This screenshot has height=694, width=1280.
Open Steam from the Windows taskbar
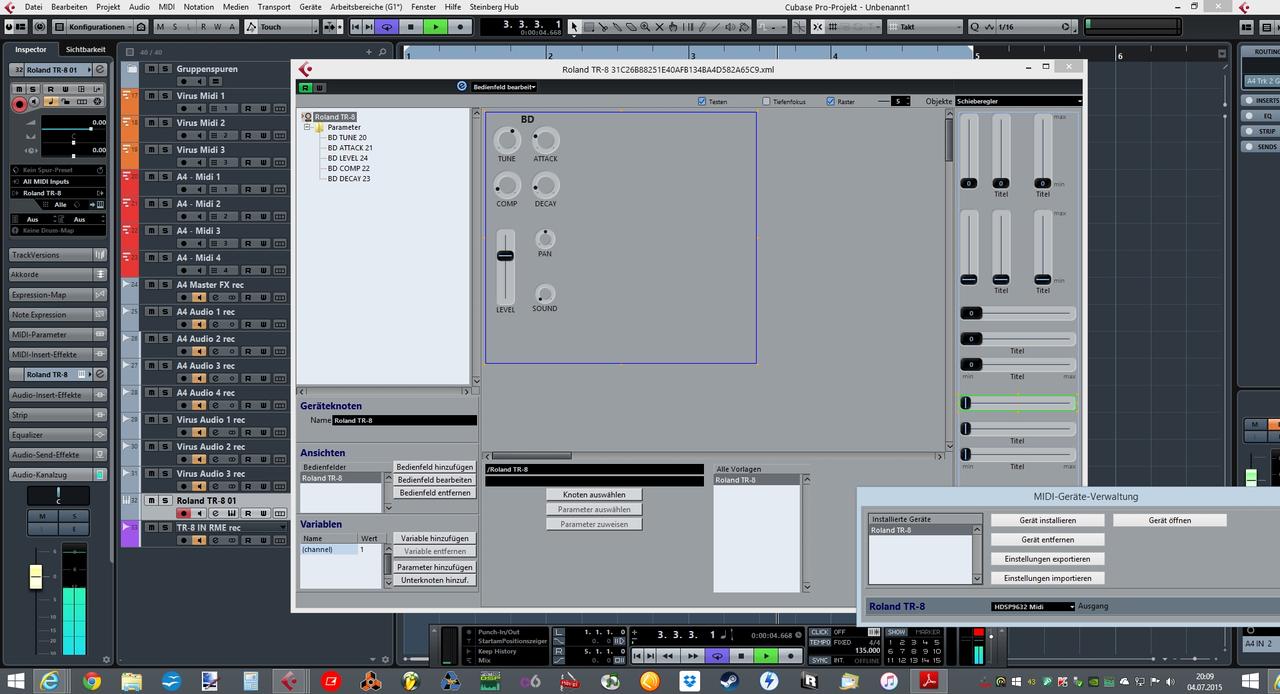point(729,681)
